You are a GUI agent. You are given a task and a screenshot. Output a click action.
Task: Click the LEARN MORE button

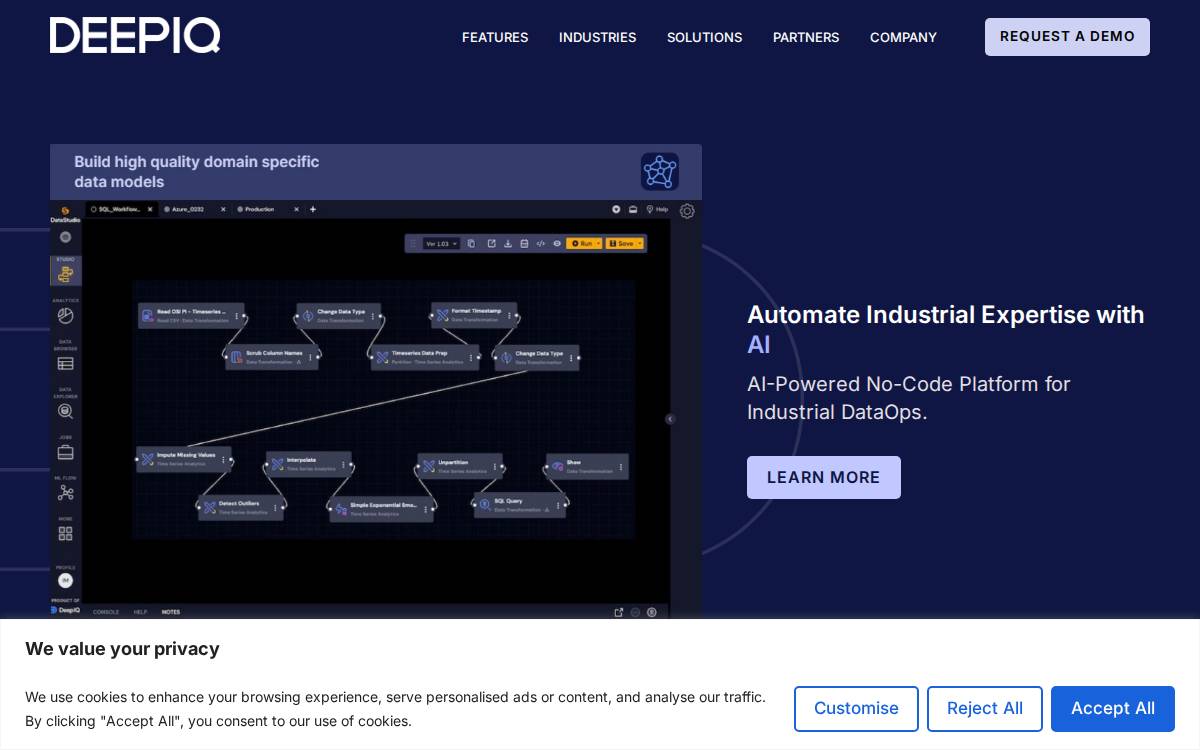tap(824, 478)
